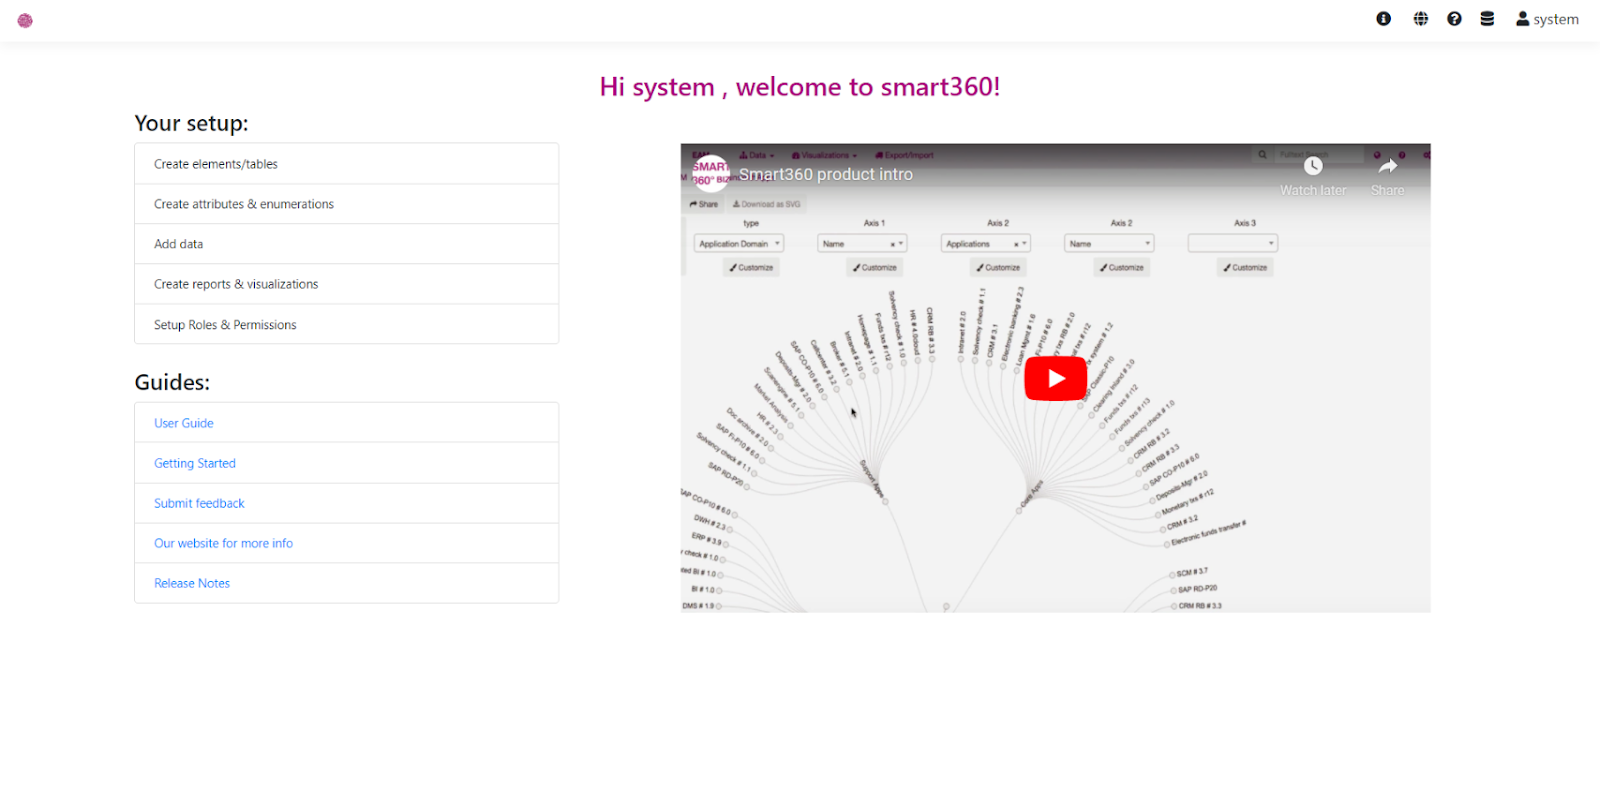The height and width of the screenshot is (791, 1600).
Task: Click the video channel avatar logo
Action: (710, 174)
